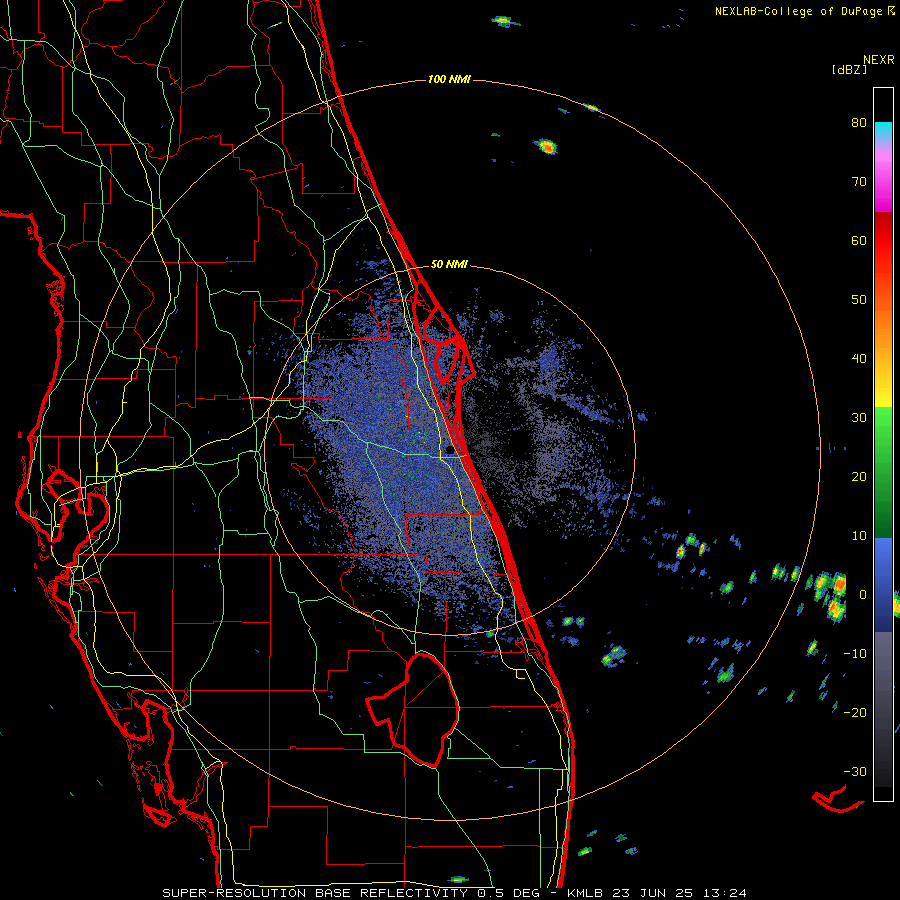Click the NEXR label above the color bar
Screen dimensions: 900x900
pyautogui.click(x=878, y=60)
